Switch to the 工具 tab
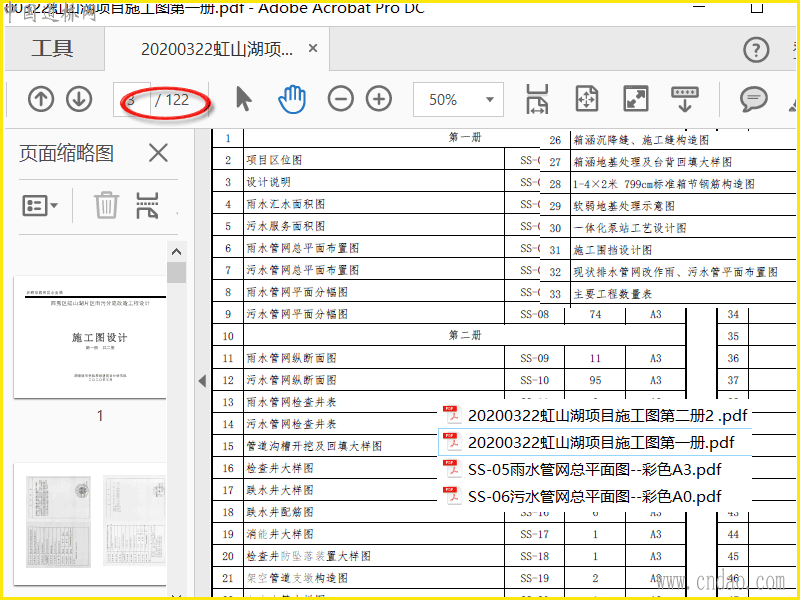Screen dimensions: 800x600 [53, 48]
